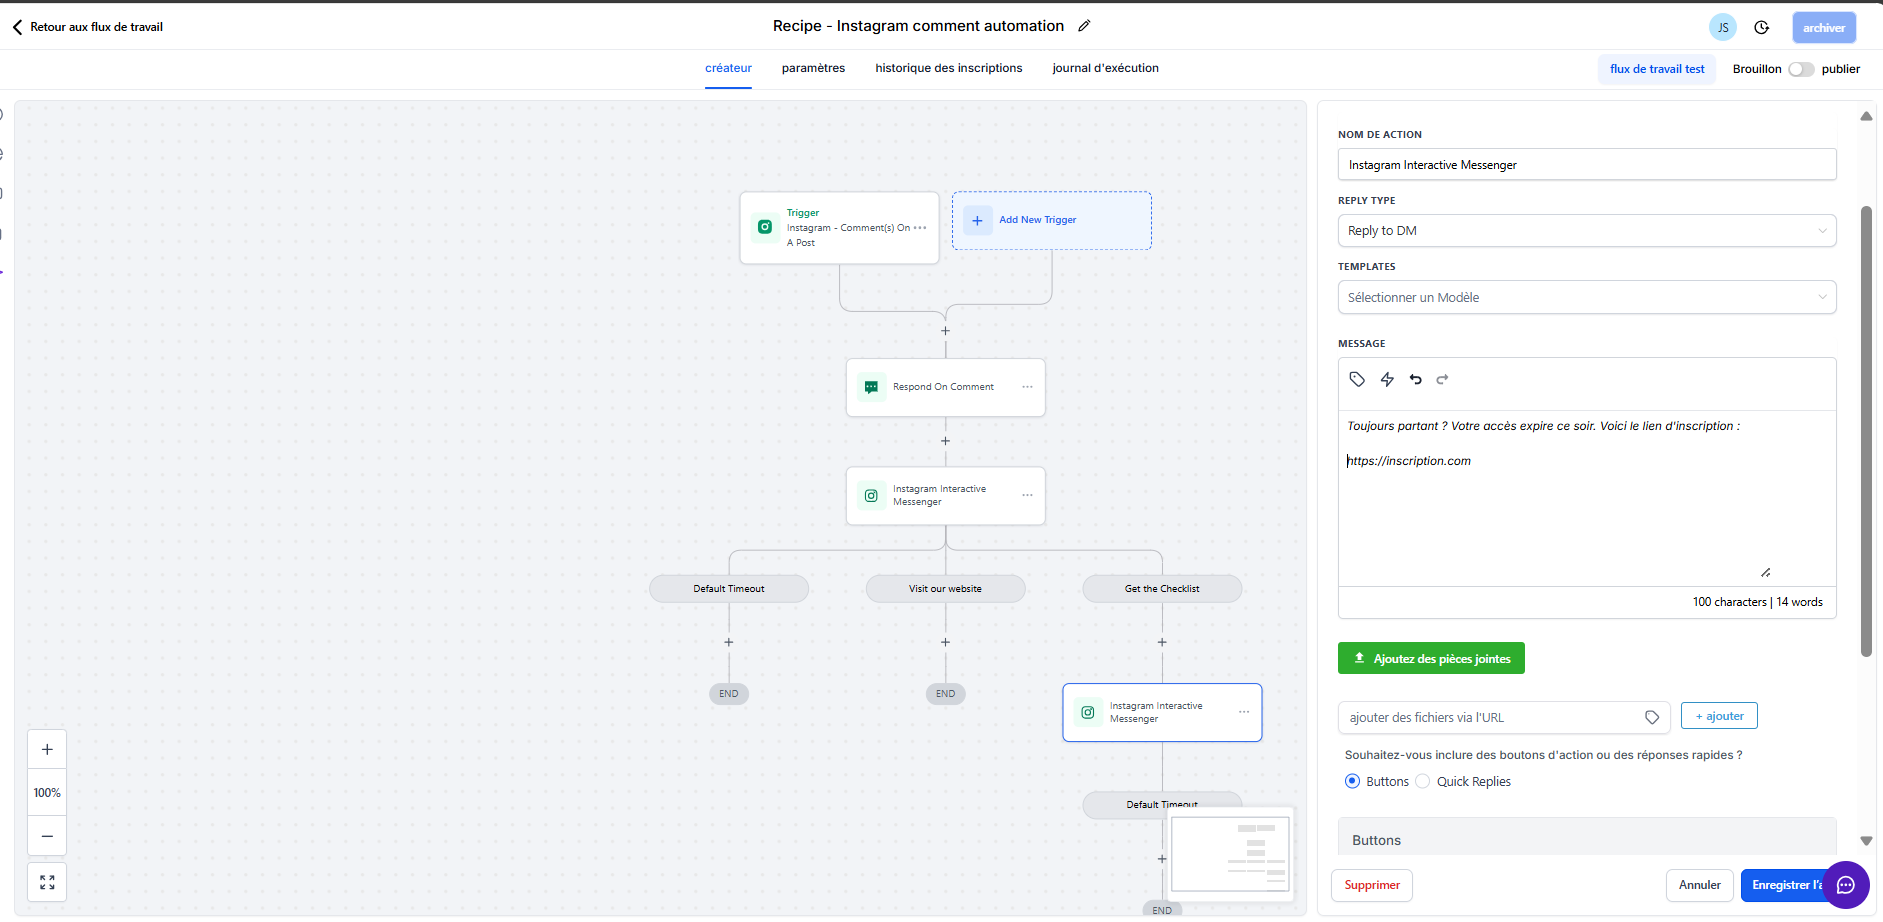Click the pencil icon to rename the recipe

(x=1084, y=25)
